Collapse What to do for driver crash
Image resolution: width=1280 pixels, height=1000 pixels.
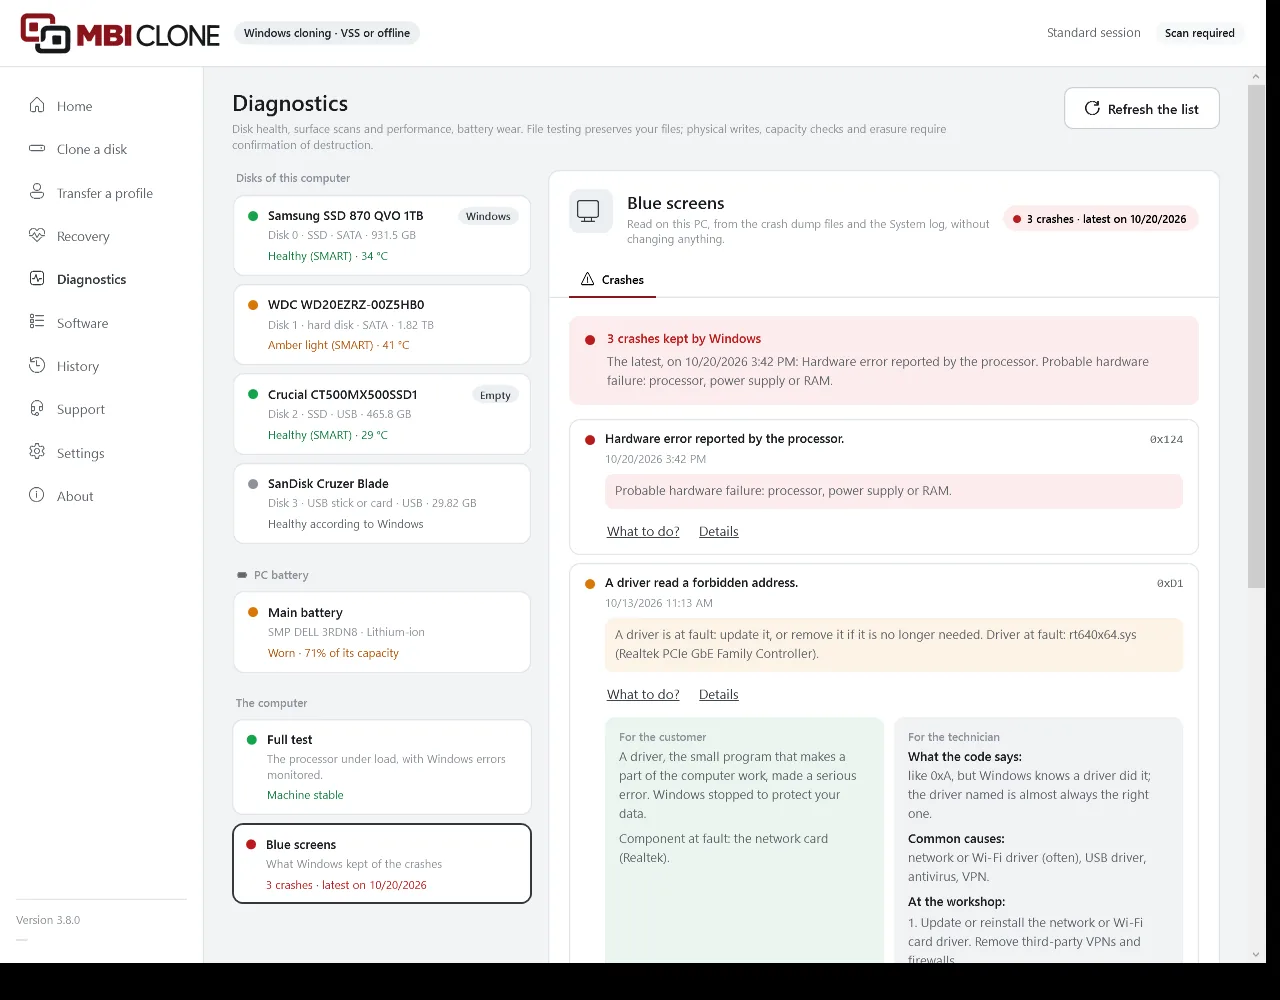point(643,695)
